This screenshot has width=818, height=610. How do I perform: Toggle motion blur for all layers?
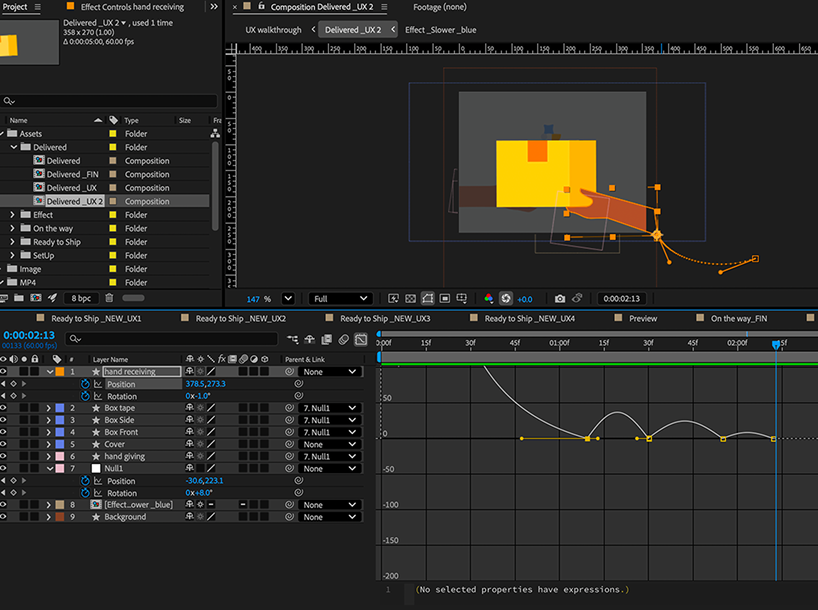click(x=343, y=339)
